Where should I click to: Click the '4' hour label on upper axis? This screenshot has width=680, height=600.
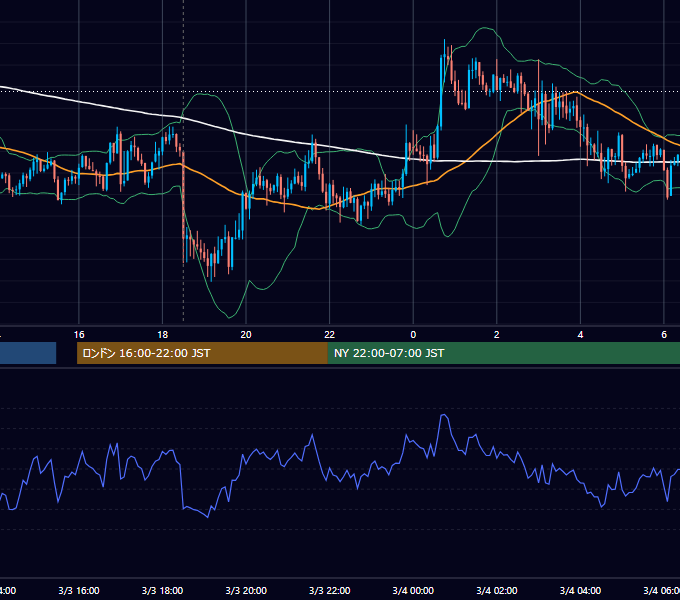point(580,335)
